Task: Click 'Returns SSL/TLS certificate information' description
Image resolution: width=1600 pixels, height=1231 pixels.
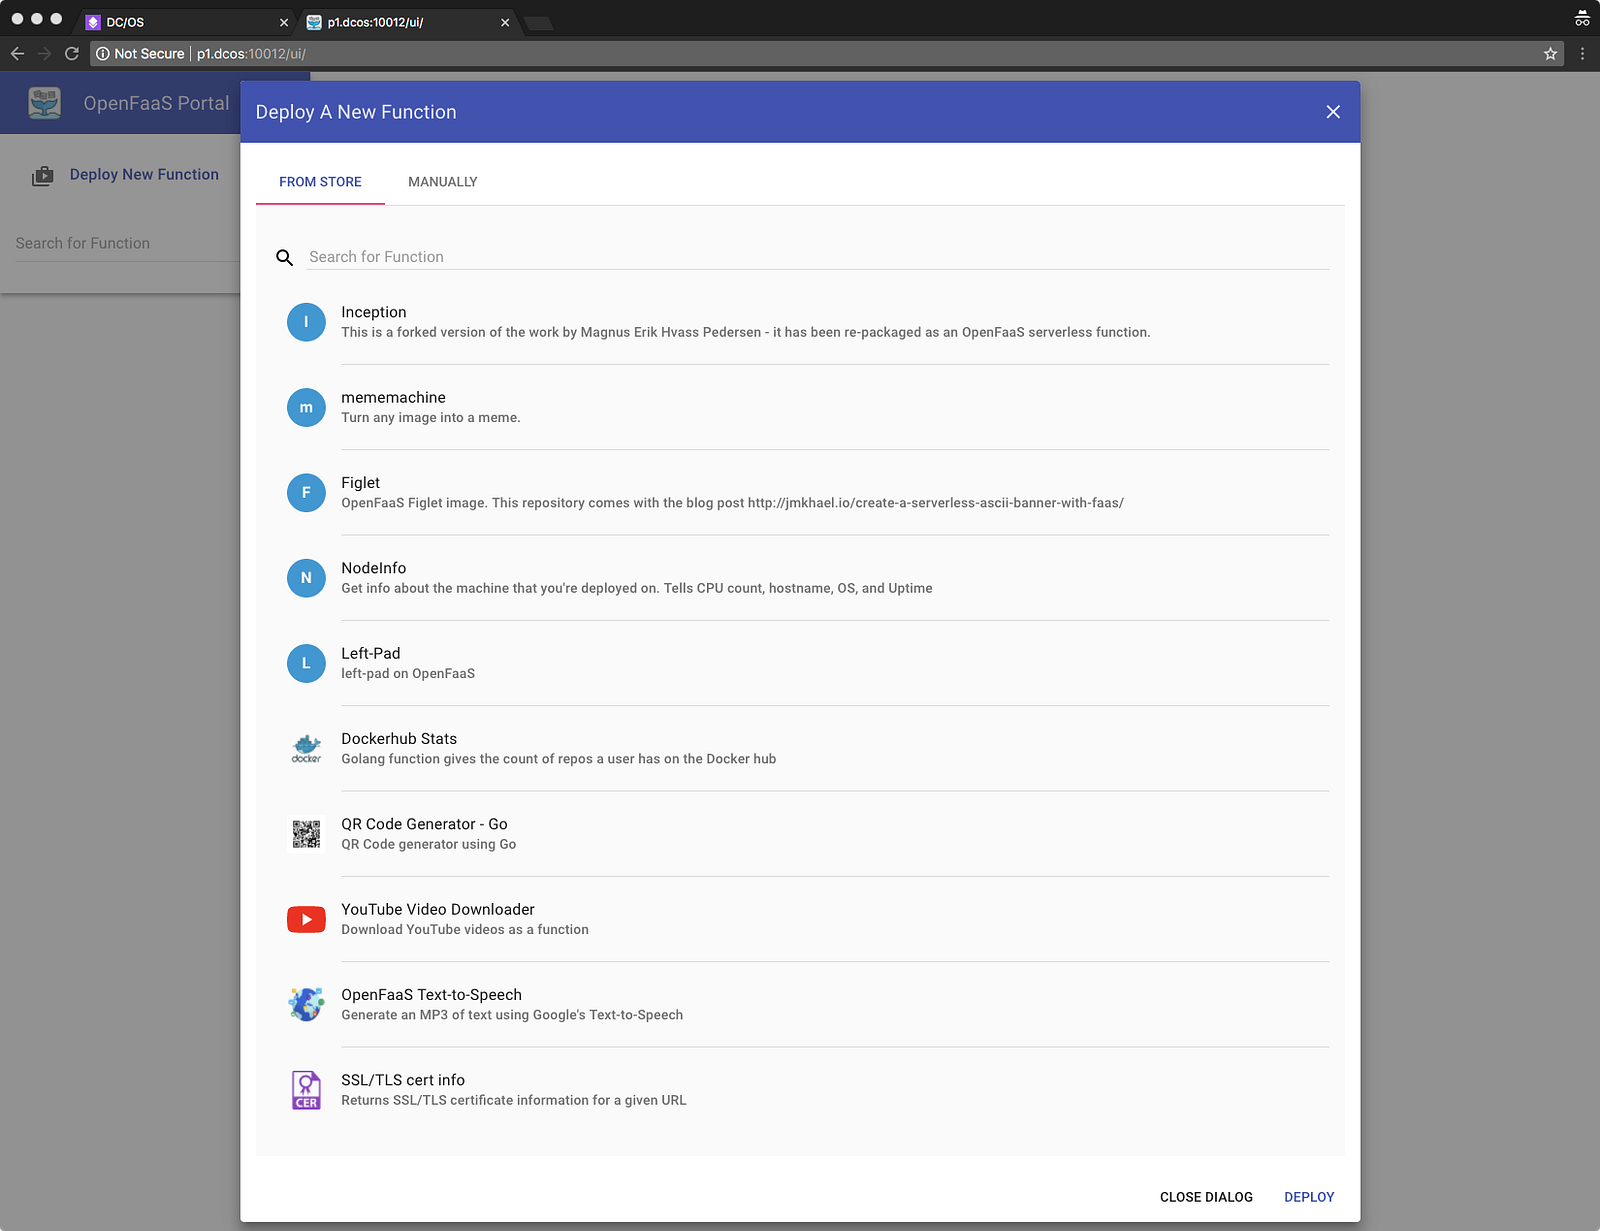Action: [x=514, y=1100]
